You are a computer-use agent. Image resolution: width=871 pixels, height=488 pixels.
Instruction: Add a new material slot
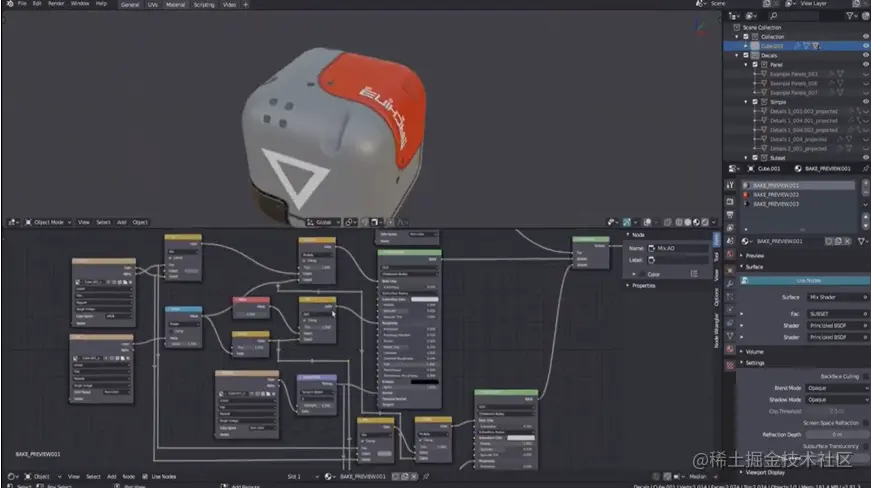pos(866,185)
